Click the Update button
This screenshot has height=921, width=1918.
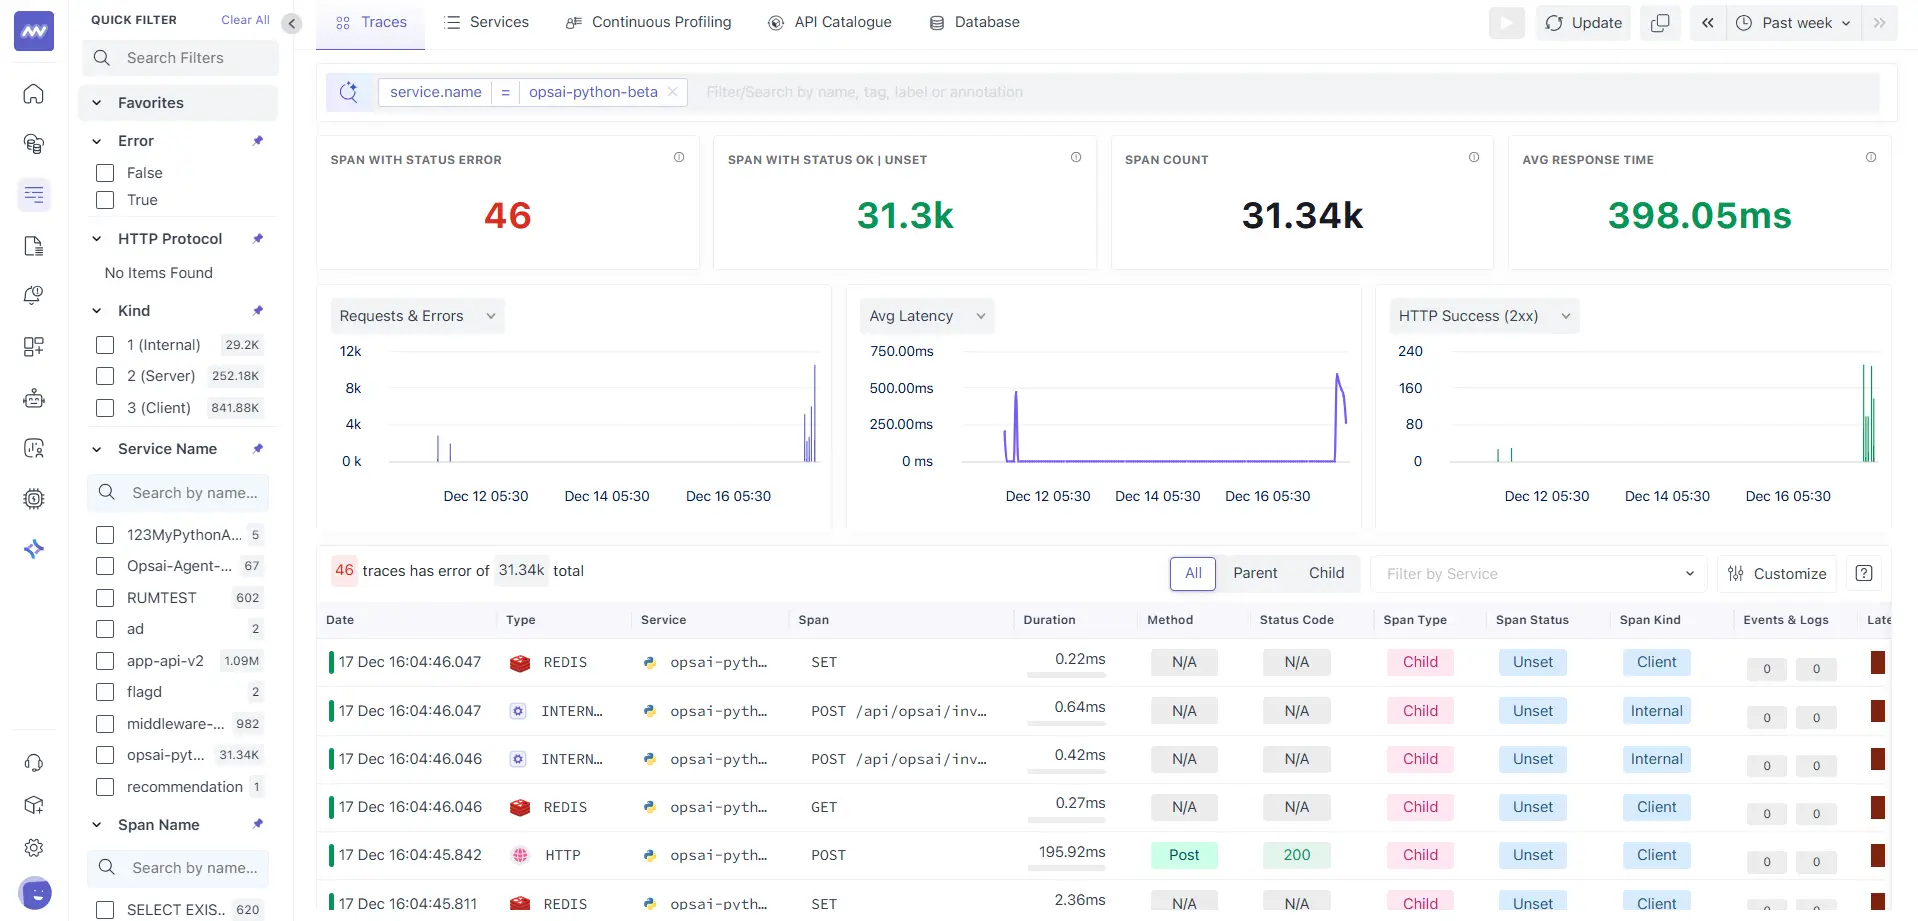coord(1583,23)
